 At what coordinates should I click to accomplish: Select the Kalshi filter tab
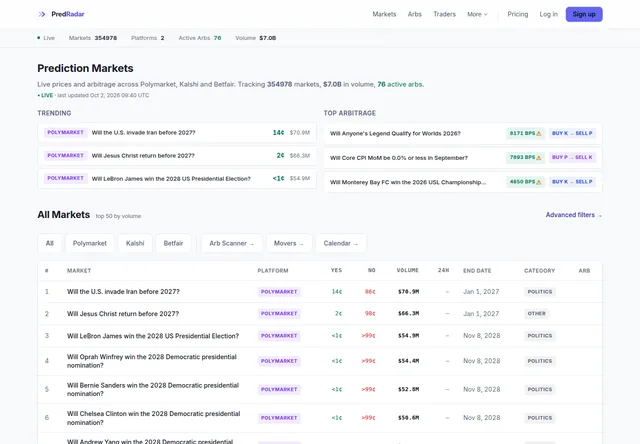coord(135,243)
